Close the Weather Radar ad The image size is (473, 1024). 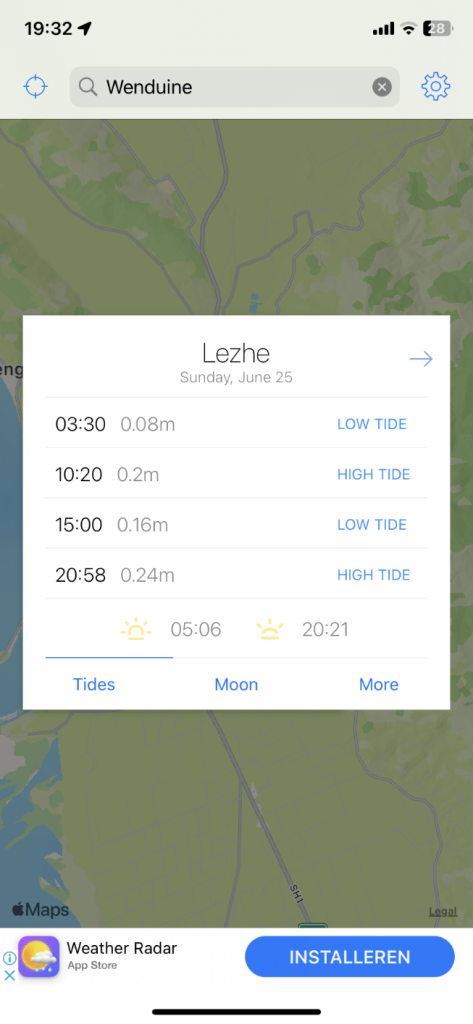click(10, 976)
